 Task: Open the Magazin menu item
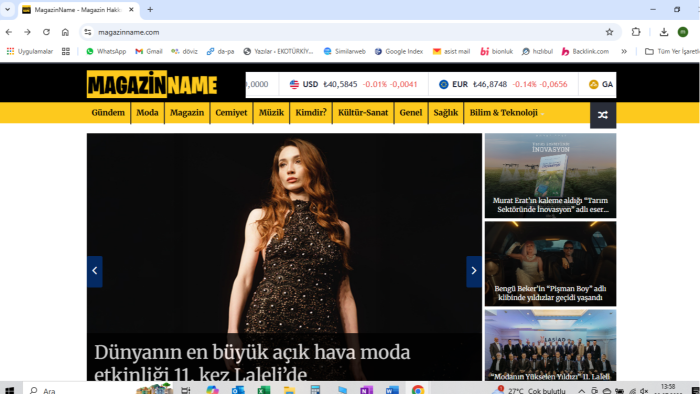click(187, 112)
